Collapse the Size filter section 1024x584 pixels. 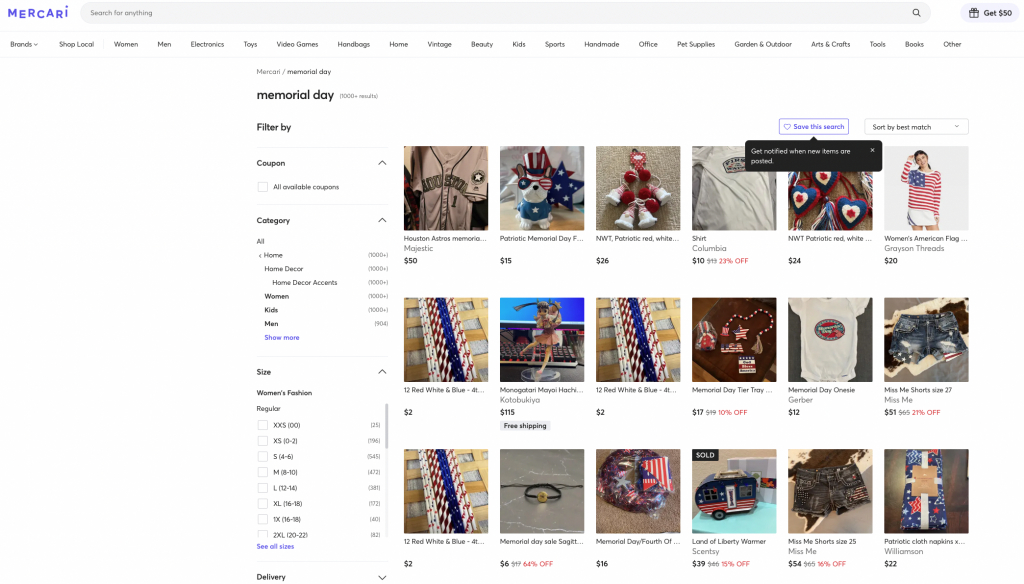click(382, 372)
